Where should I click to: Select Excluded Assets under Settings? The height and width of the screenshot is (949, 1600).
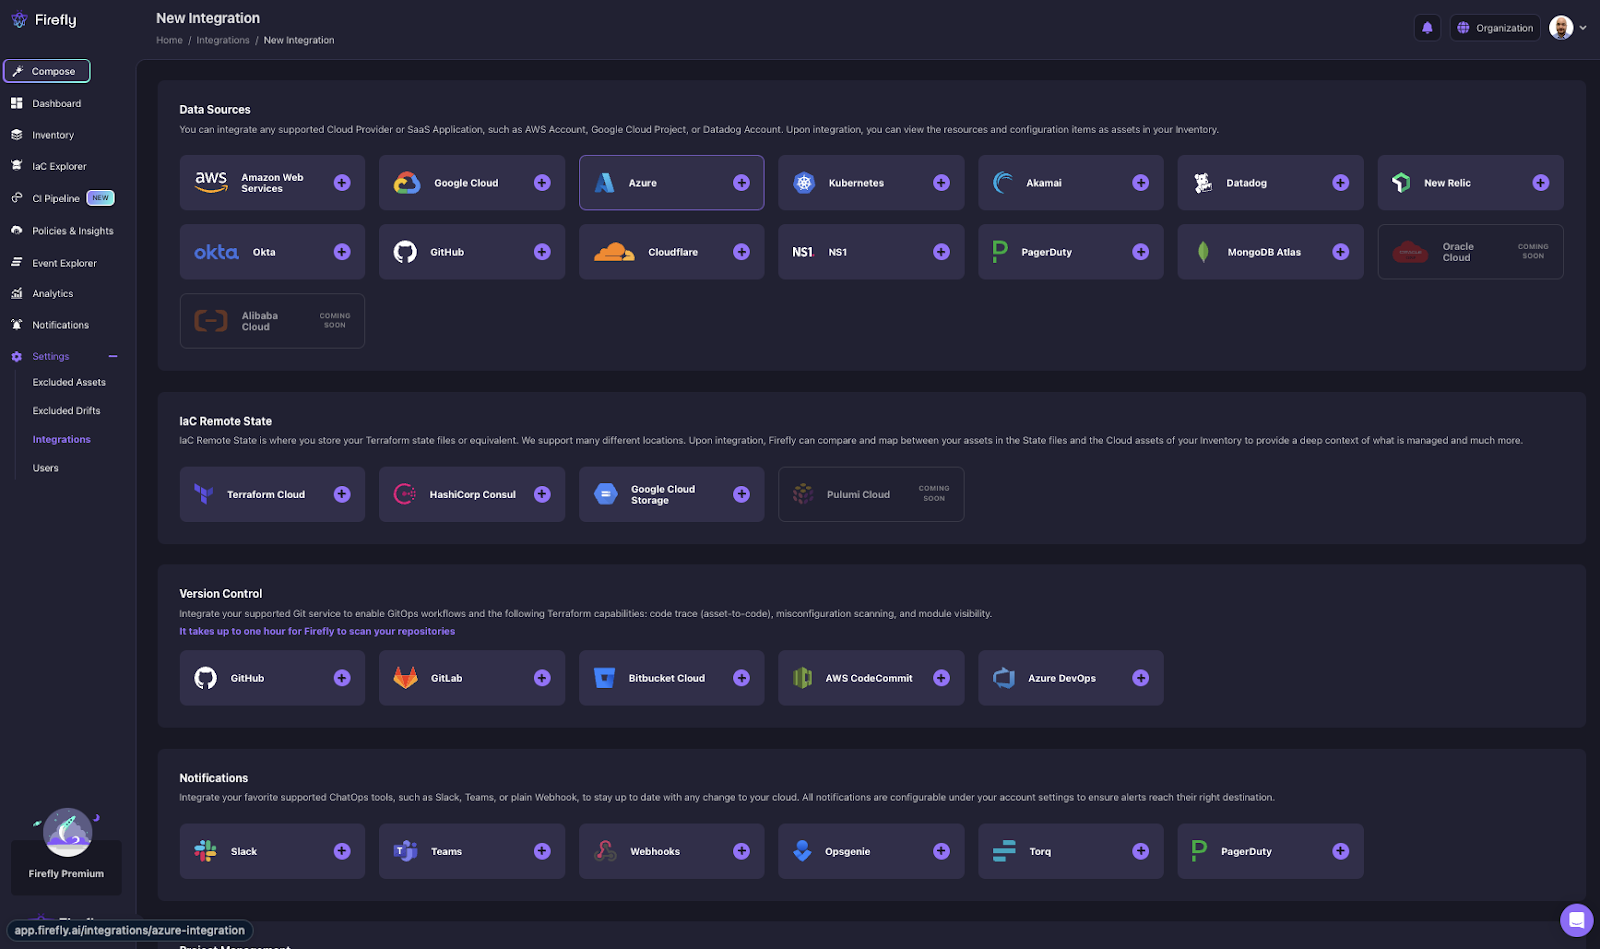point(69,382)
